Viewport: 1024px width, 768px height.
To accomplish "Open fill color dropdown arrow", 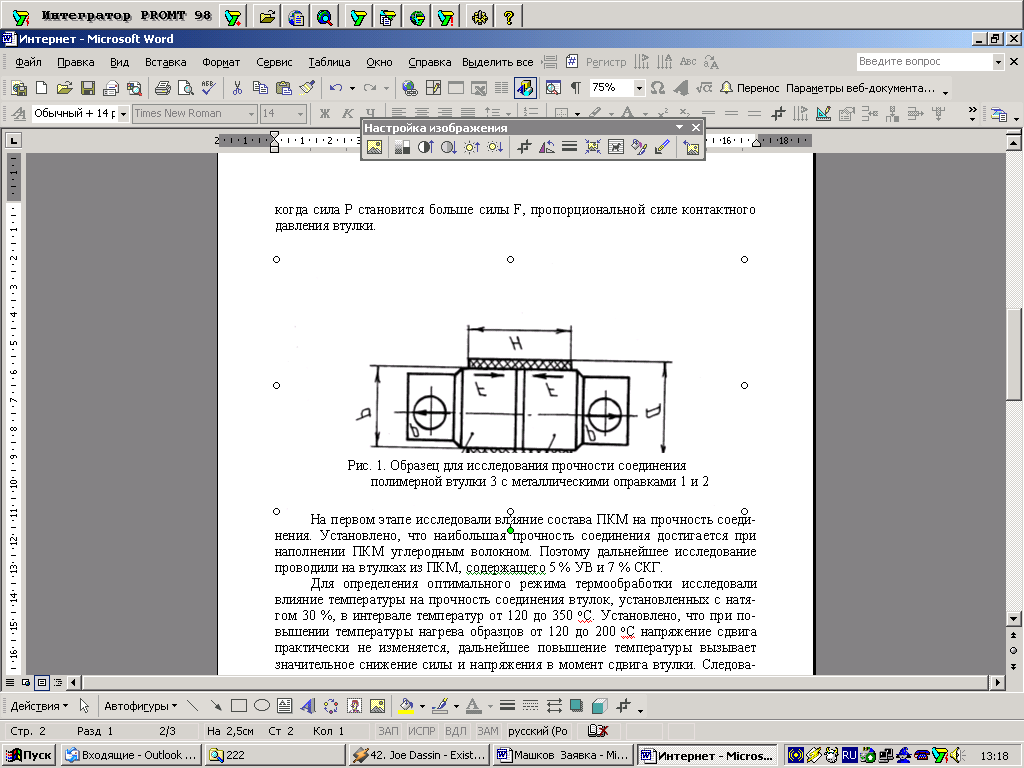I will pos(423,706).
